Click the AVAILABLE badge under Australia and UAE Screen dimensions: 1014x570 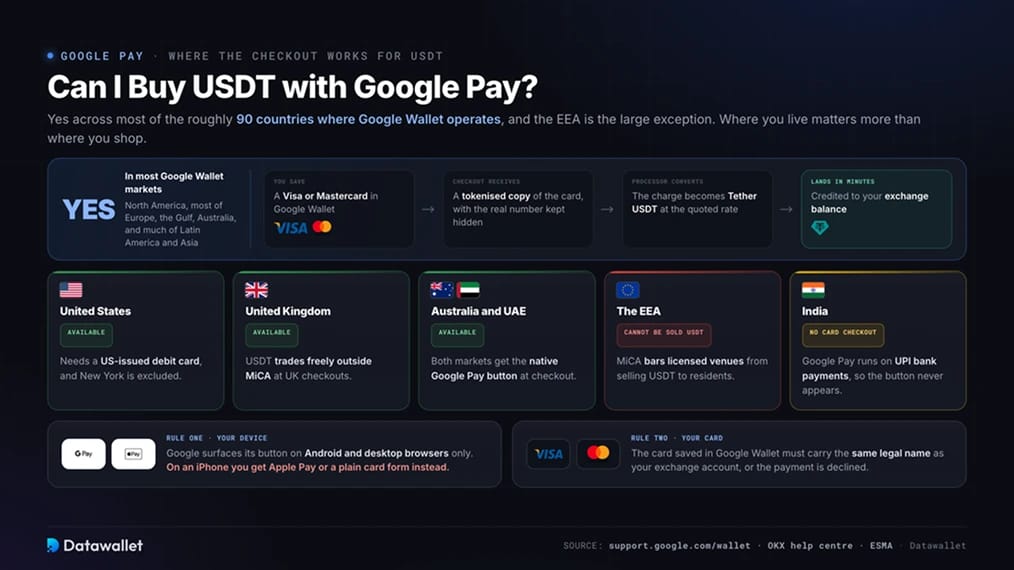[x=457, y=334]
